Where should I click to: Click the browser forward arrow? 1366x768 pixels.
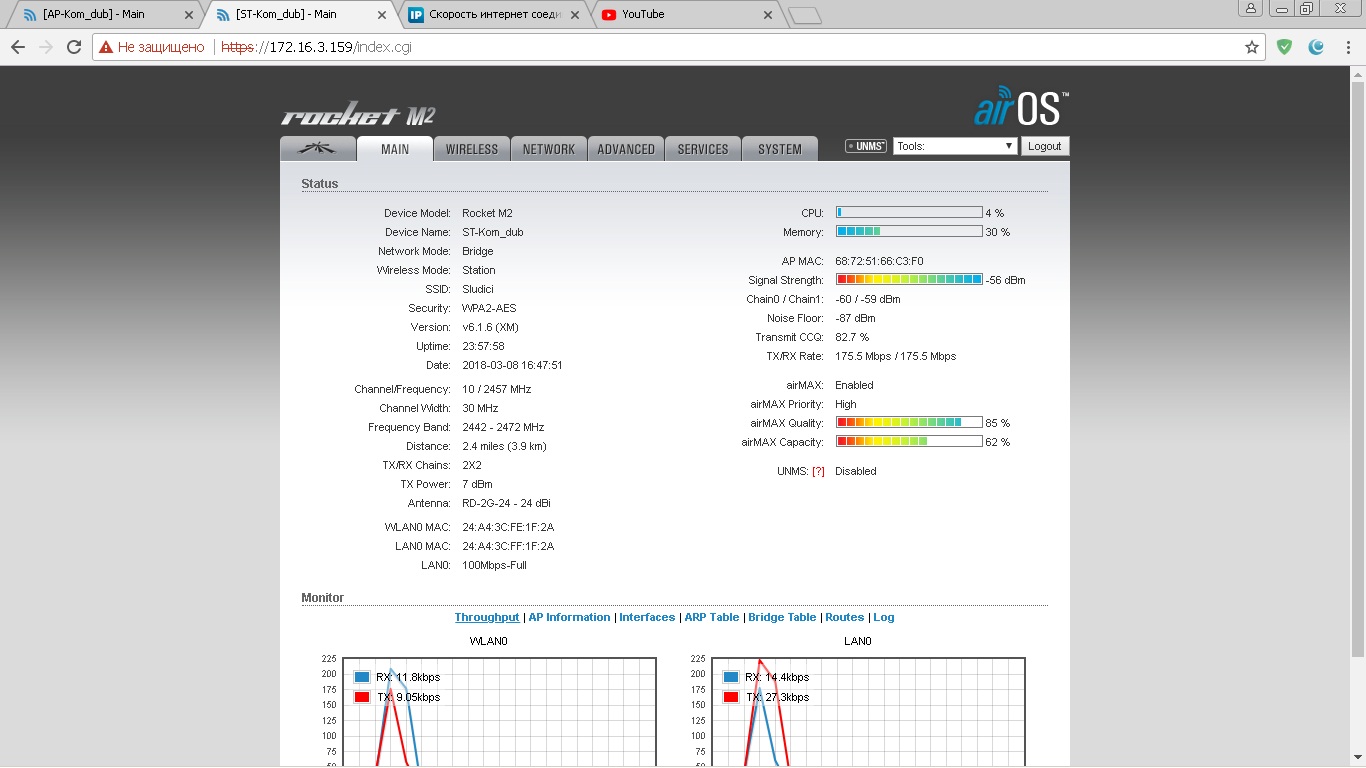pyautogui.click(x=46, y=47)
